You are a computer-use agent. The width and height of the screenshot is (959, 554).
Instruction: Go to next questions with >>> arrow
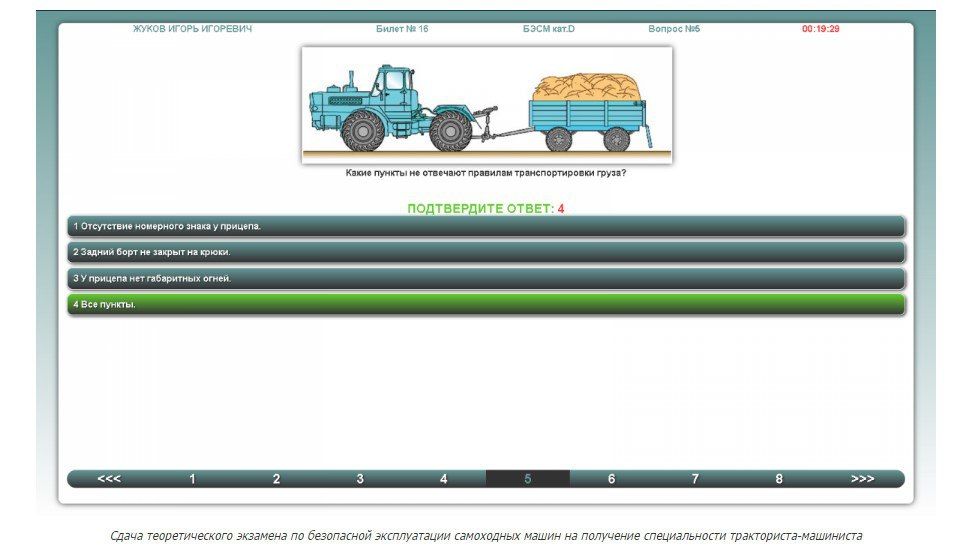[x=862, y=479]
